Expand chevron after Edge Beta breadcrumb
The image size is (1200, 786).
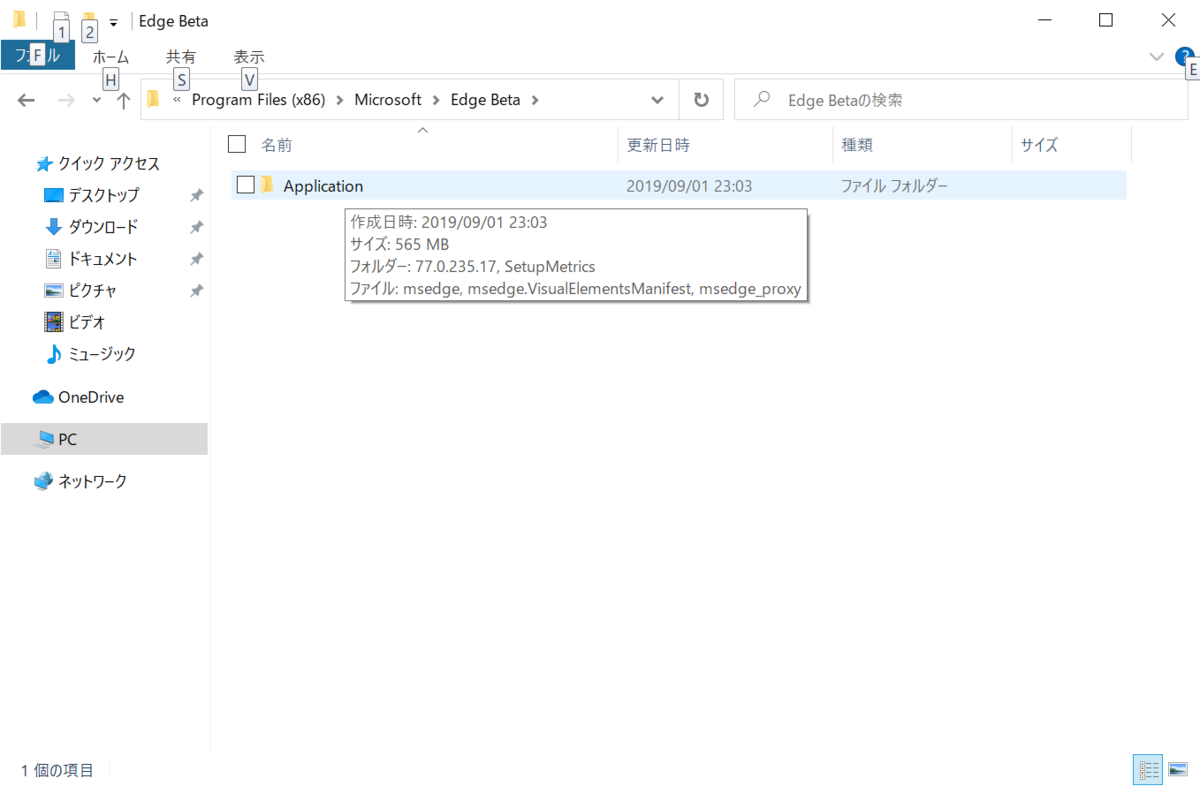[534, 100]
